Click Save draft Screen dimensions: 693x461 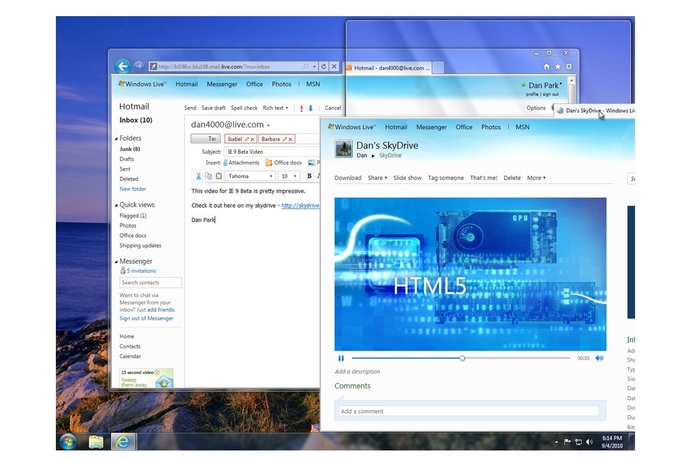pos(213,108)
